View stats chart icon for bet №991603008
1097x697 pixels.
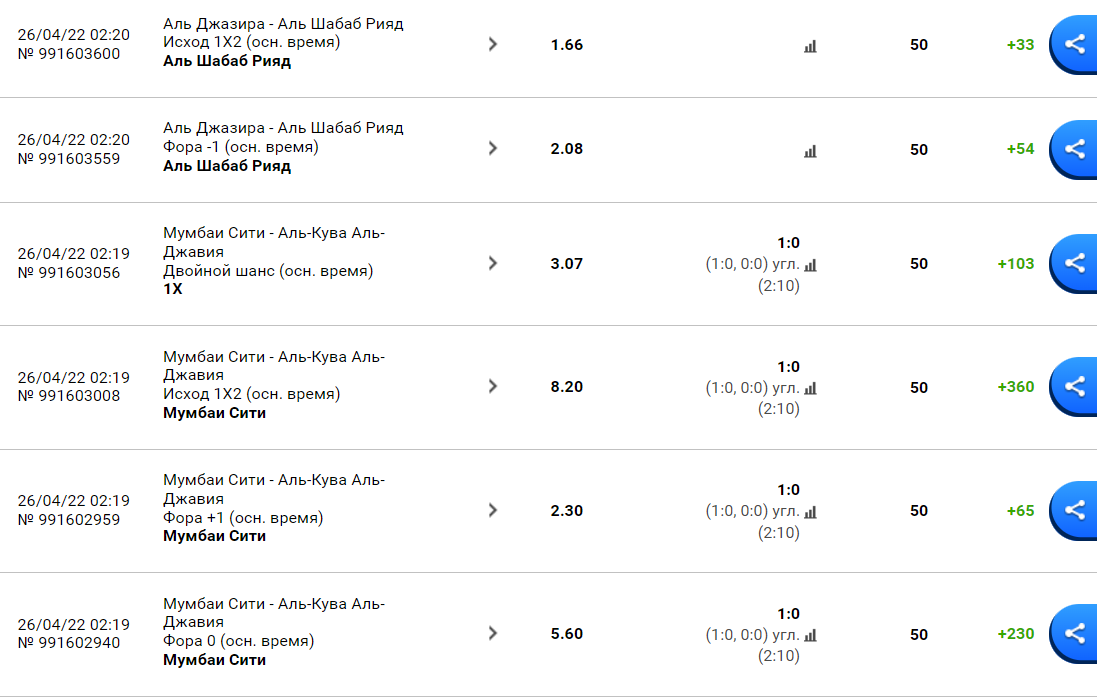[x=810, y=388]
